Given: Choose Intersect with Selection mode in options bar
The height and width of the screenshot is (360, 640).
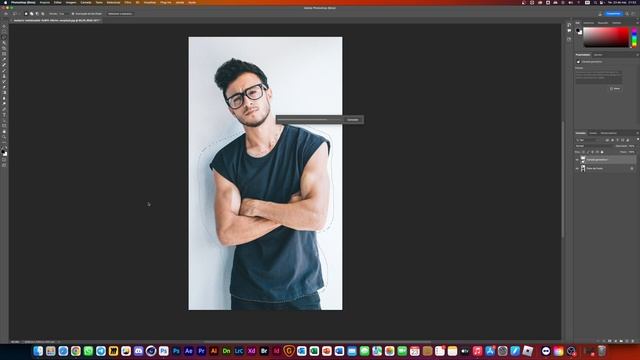Looking at the screenshot, I should click(42, 14).
